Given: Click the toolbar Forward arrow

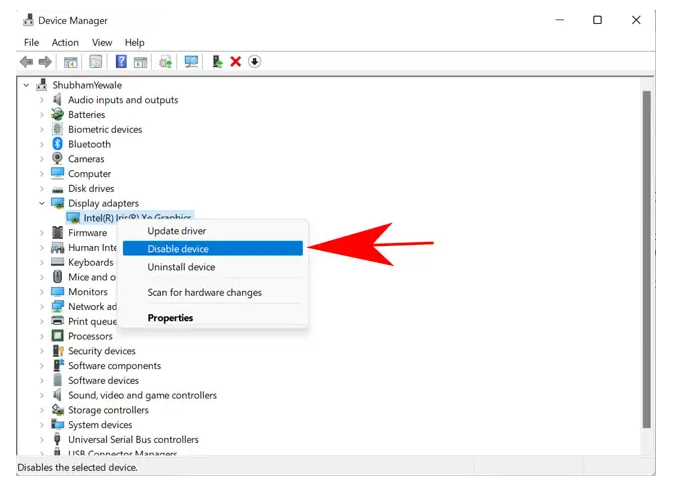Looking at the screenshot, I should pos(45,62).
